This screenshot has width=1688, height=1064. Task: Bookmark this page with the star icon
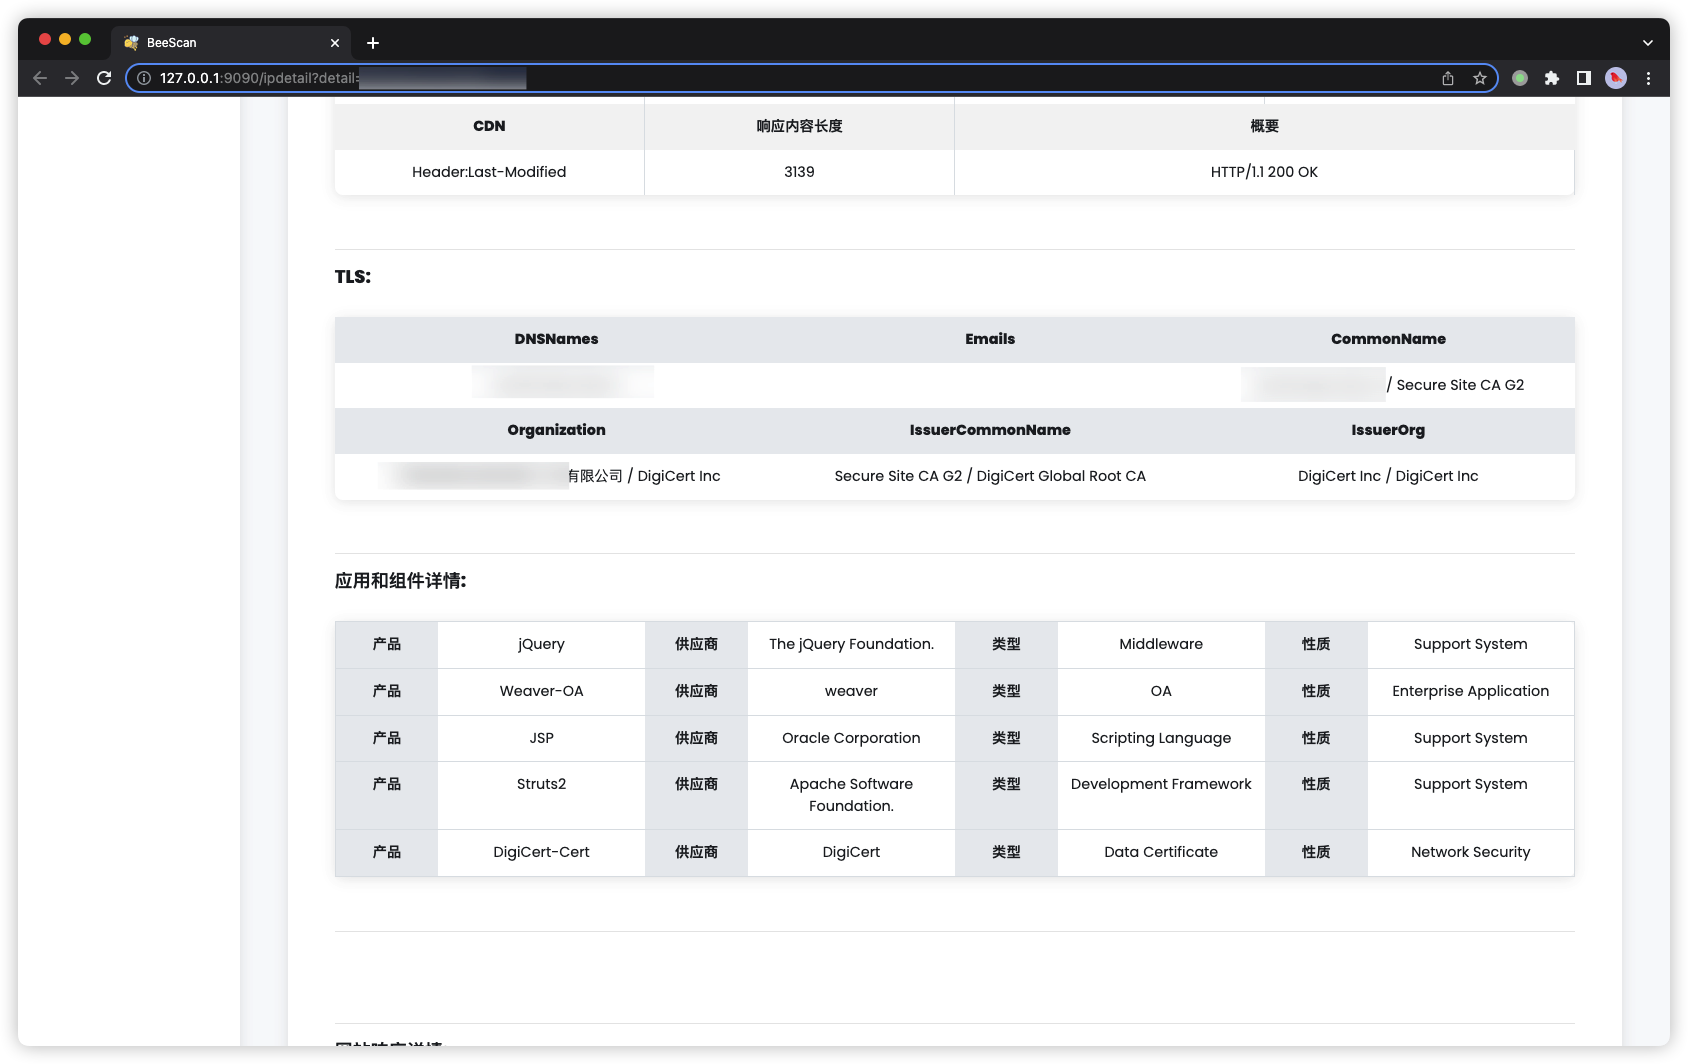pos(1480,78)
